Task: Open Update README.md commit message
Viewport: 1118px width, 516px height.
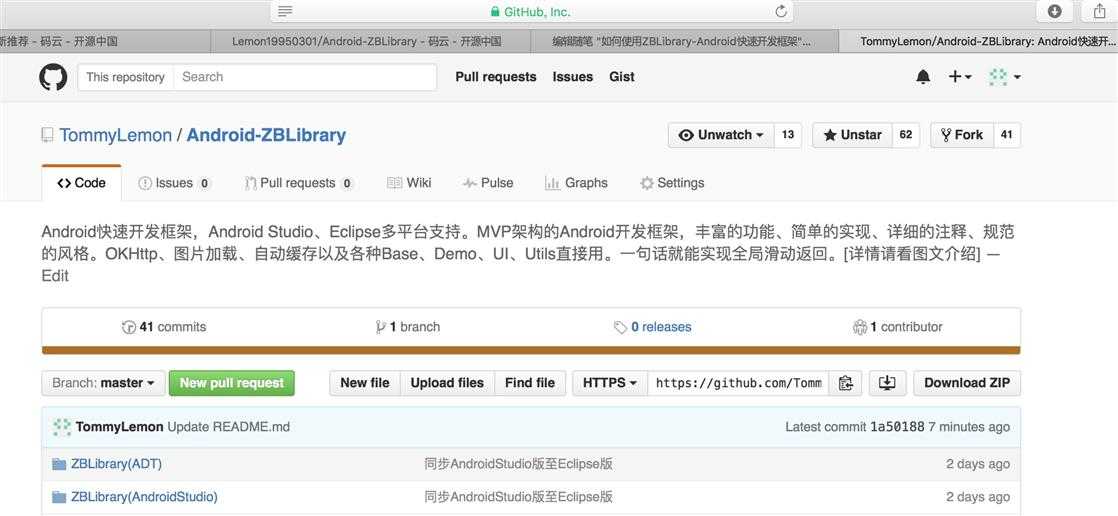Action: click(229, 427)
